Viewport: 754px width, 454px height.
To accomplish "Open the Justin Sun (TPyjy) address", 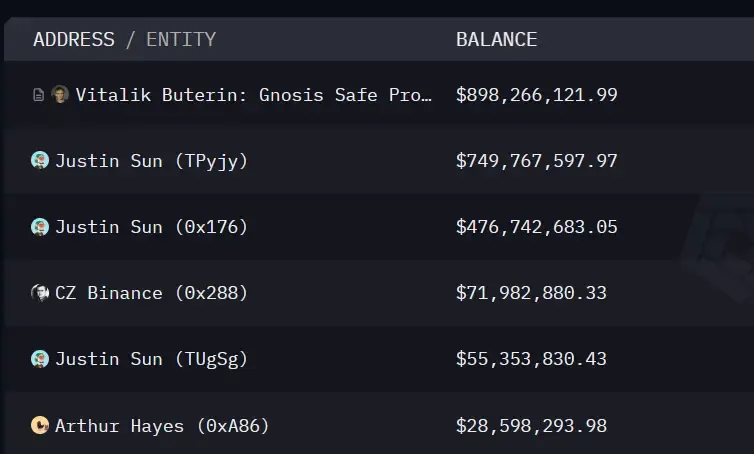I will (x=151, y=161).
